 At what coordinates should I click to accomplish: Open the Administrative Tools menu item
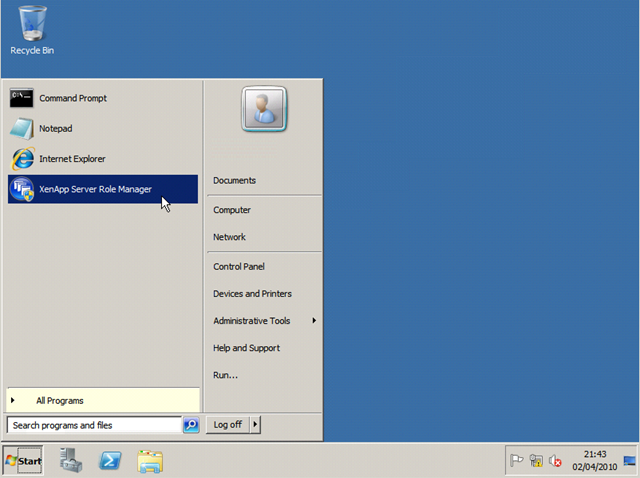pyautogui.click(x=264, y=321)
